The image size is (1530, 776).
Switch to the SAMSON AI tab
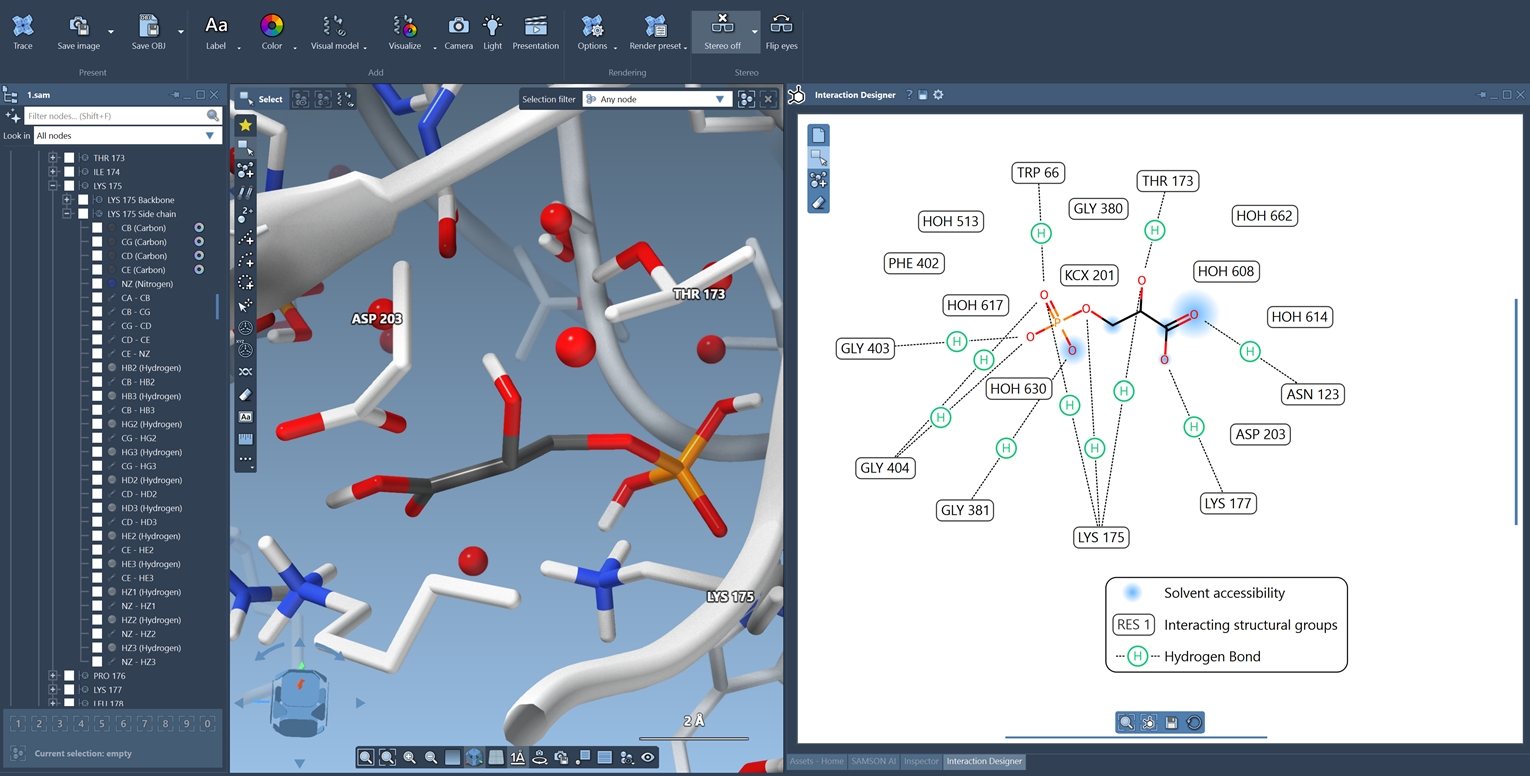[874, 761]
